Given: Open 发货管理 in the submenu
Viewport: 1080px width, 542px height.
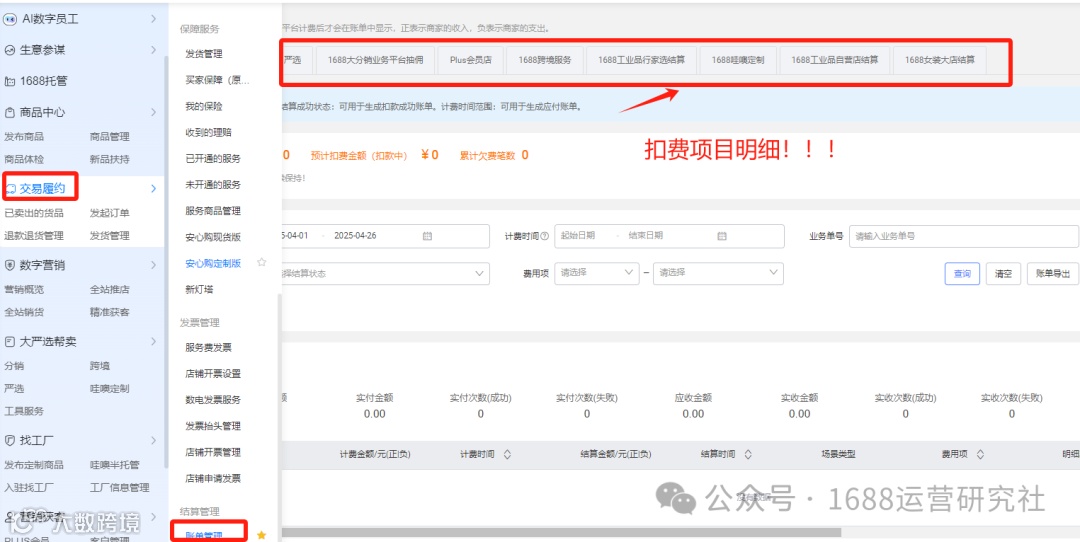Looking at the screenshot, I should coord(204,54).
